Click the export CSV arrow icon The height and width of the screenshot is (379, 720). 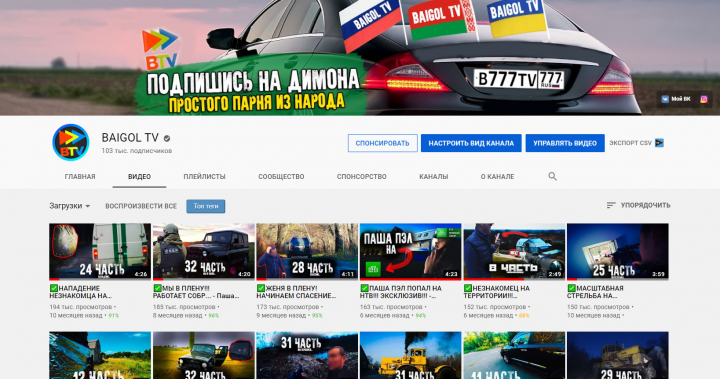coord(659,143)
